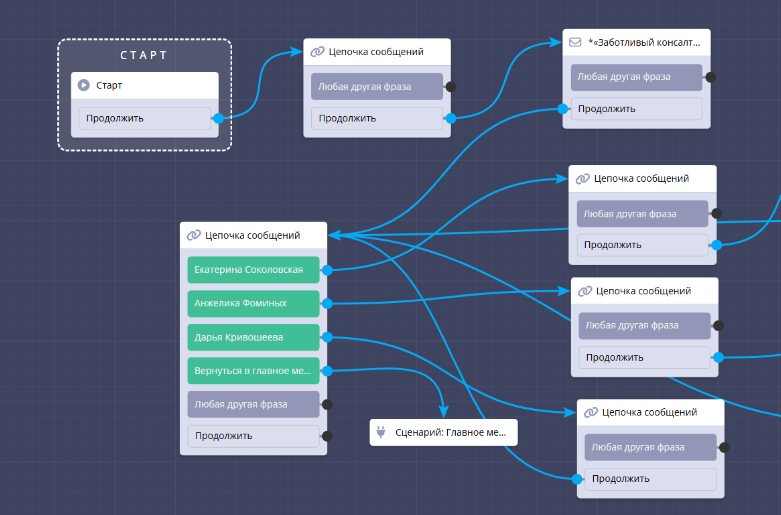Click the blue connector dot of Старт's Продолжить
This screenshot has width=781, height=515.
pyautogui.click(x=218, y=118)
